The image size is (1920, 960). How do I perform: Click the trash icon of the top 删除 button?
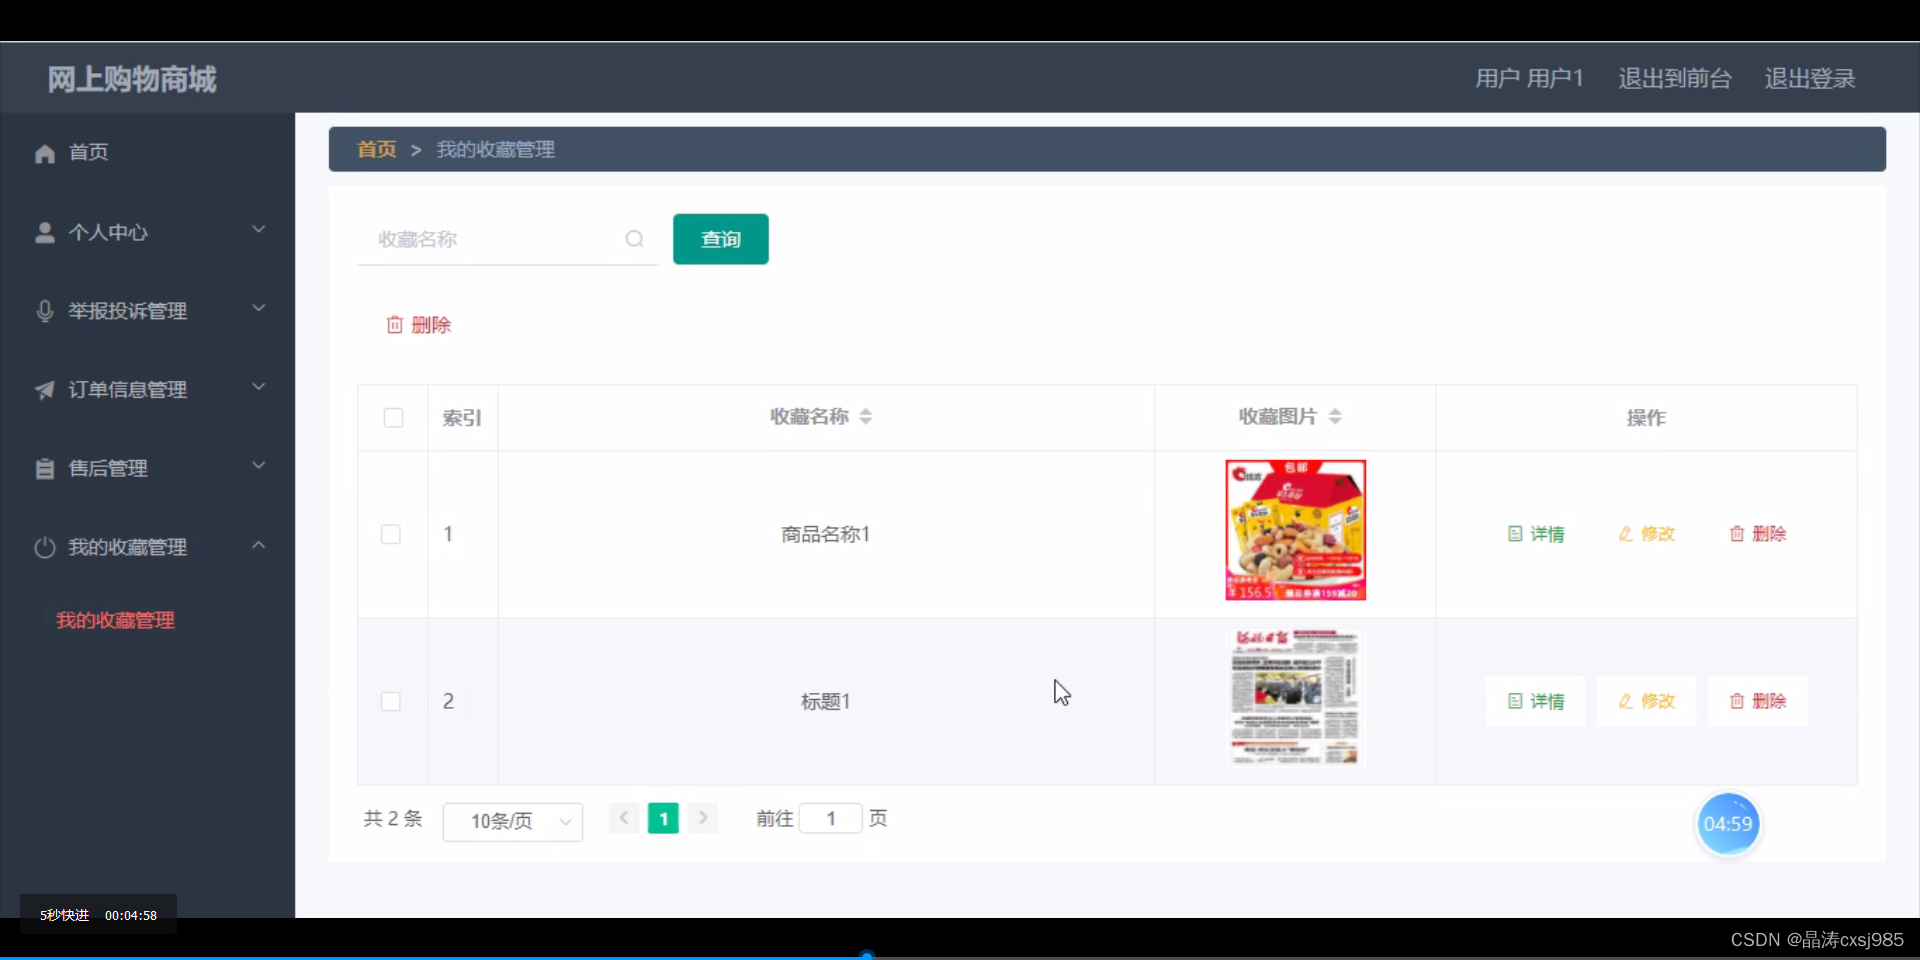coord(395,325)
